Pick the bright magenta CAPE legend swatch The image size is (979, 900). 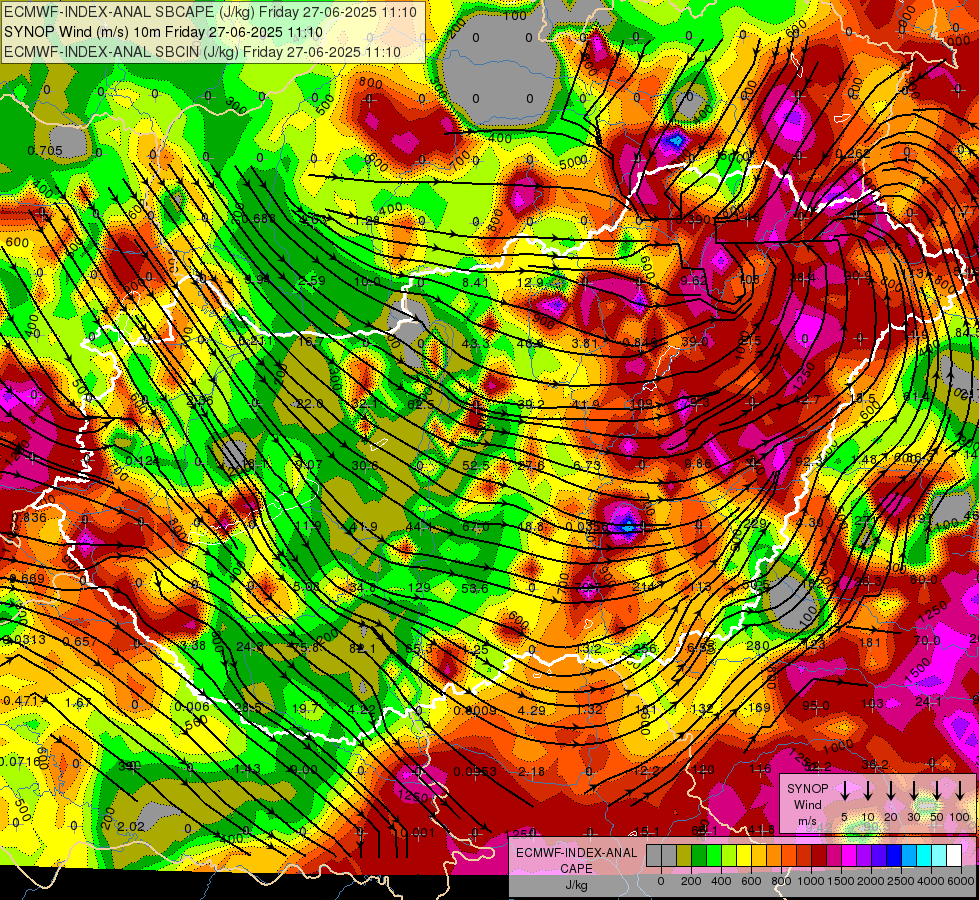849,855
